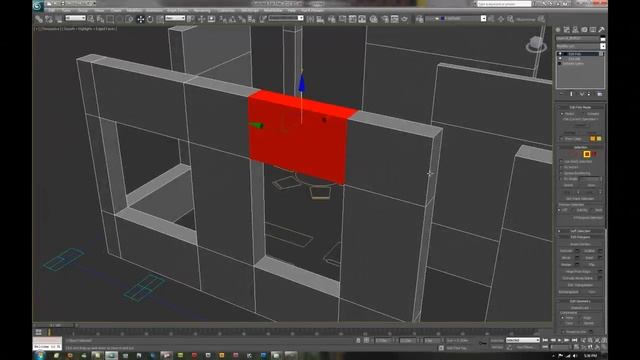Switch to the Display command panel
The height and width of the screenshot is (360, 640).
tap(593, 29)
